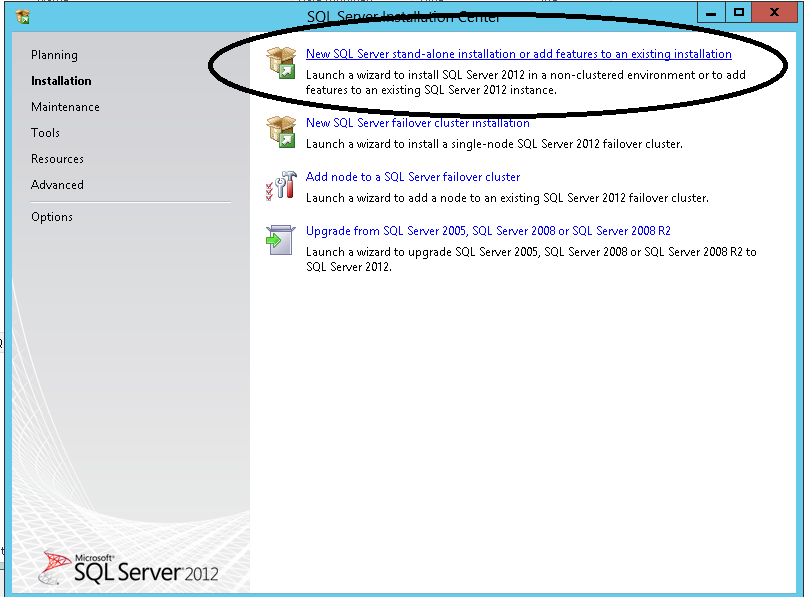The width and height of the screenshot is (804, 597).
Task: Start New SQL Server failover cluster installation
Action: pyautogui.click(x=417, y=123)
